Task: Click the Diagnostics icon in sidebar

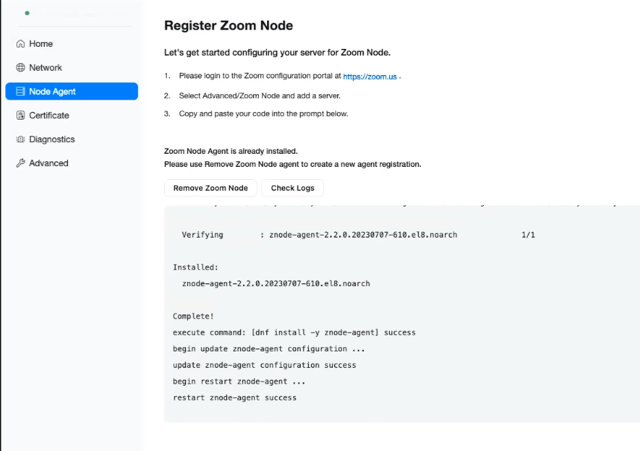Action: (20, 139)
